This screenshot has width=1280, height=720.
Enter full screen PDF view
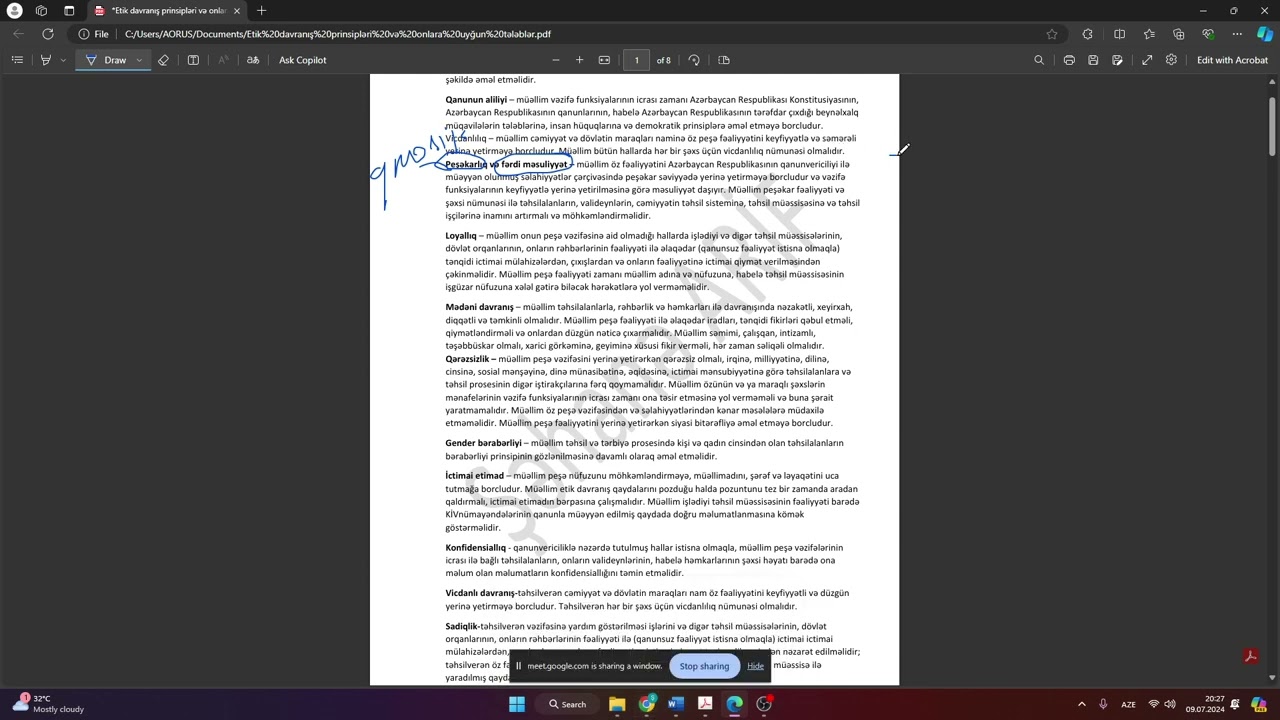1147,60
